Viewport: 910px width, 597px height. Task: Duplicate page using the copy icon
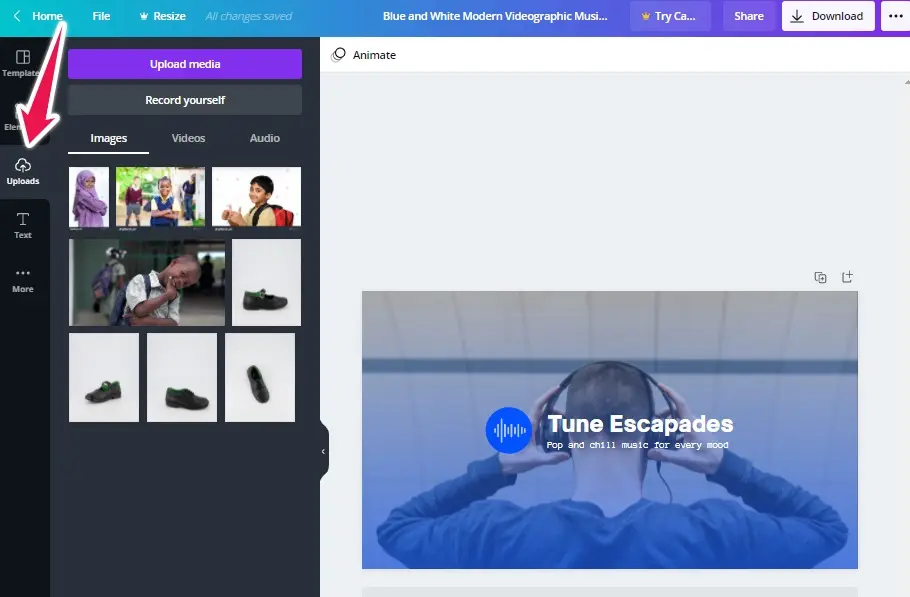coord(820,277)
